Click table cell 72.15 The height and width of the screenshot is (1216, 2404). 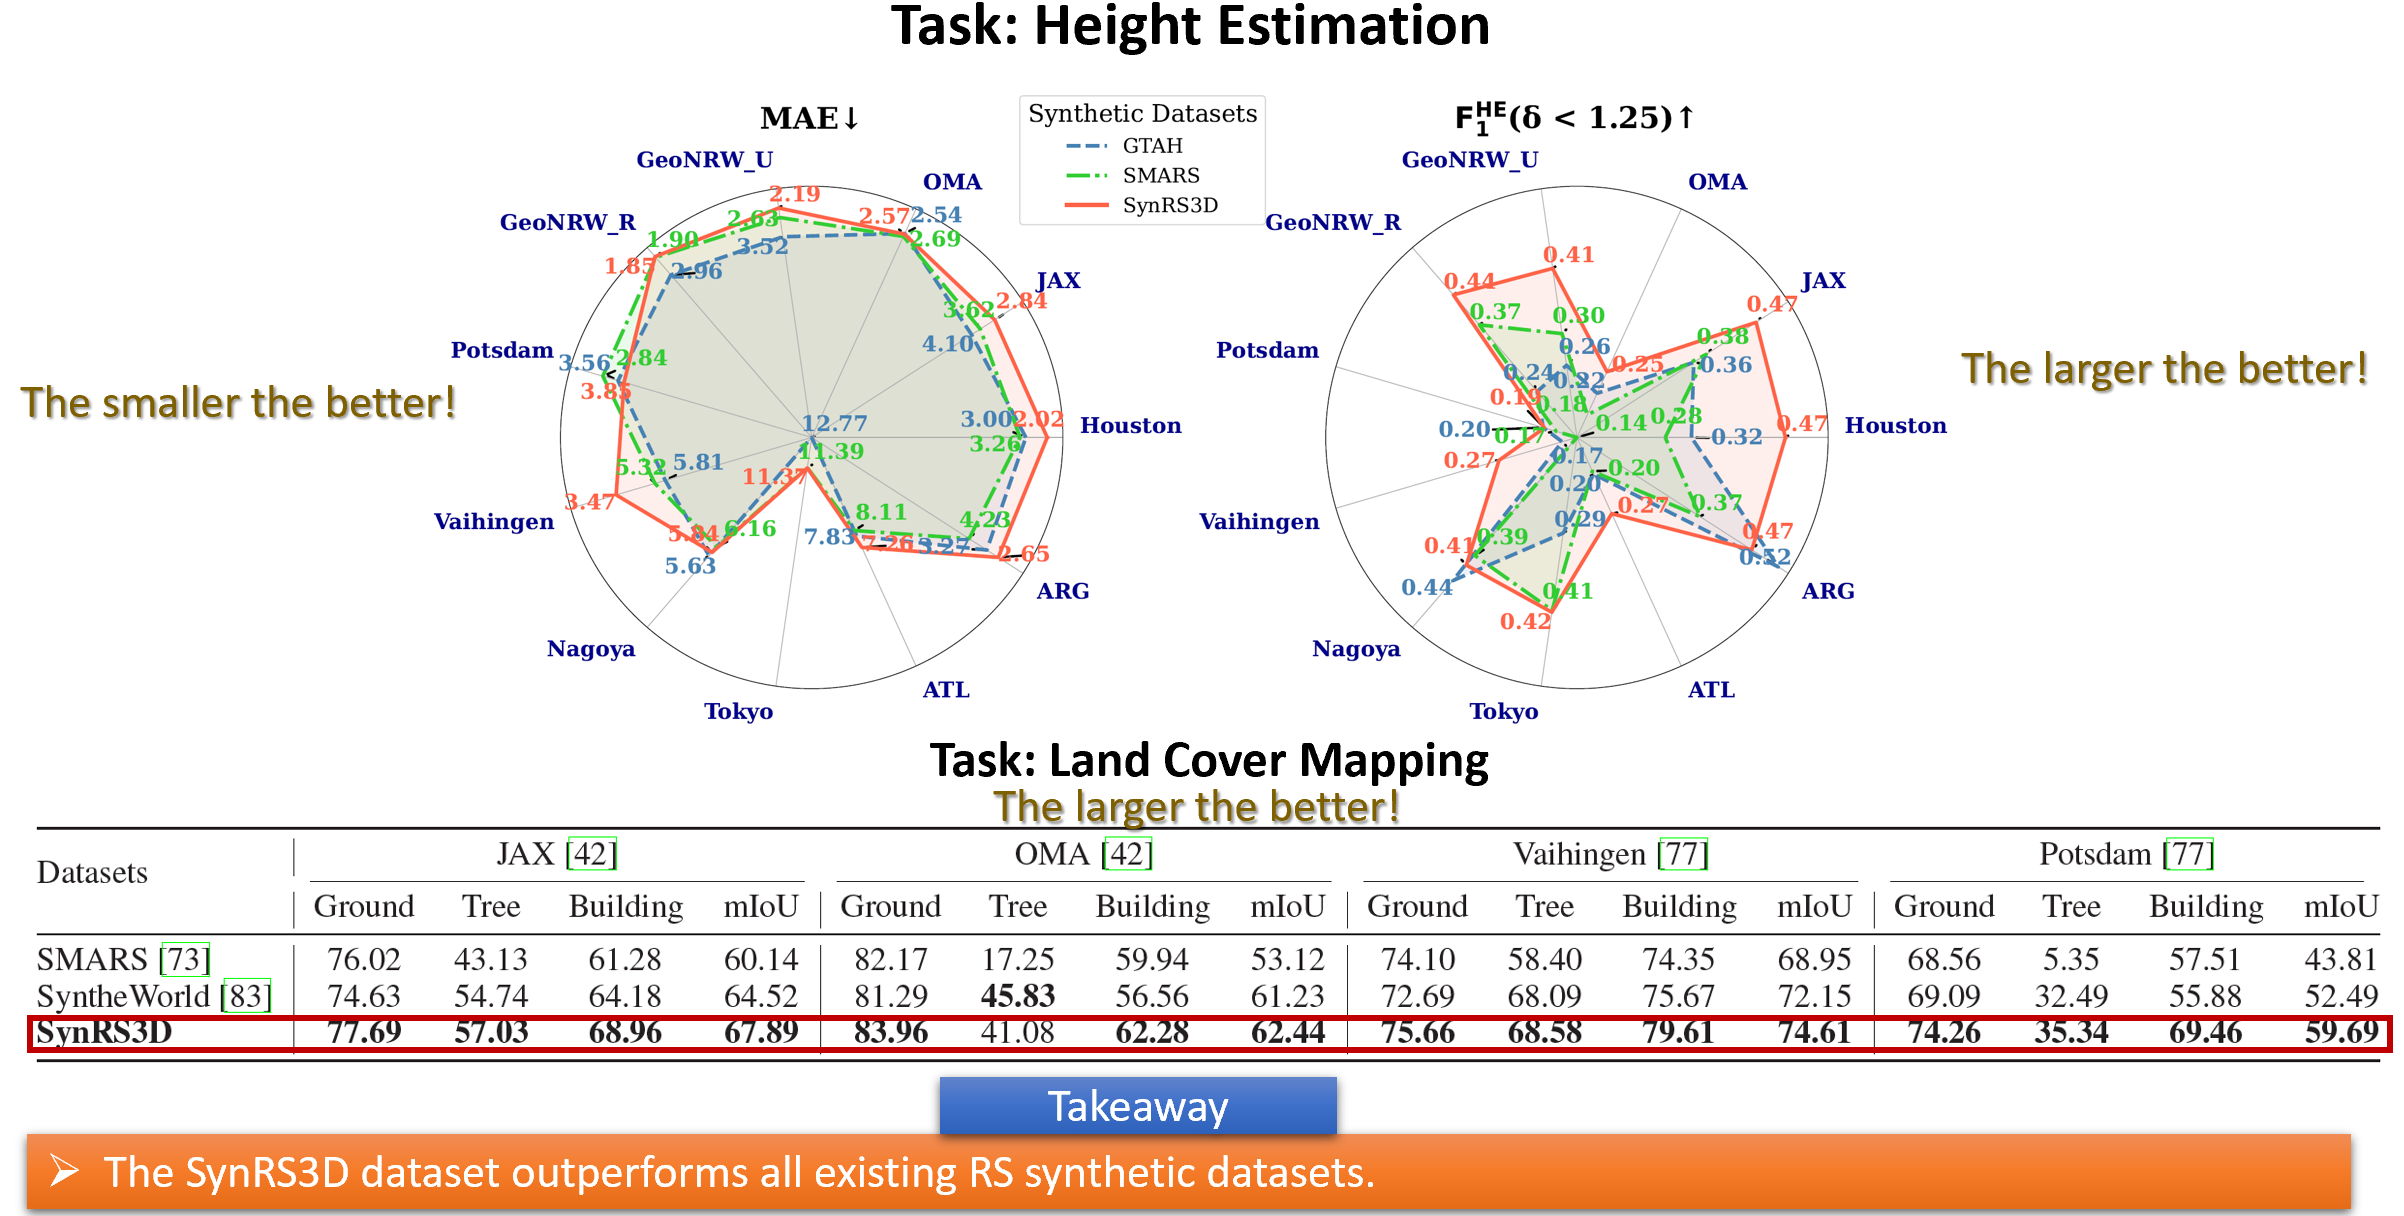1814,996
